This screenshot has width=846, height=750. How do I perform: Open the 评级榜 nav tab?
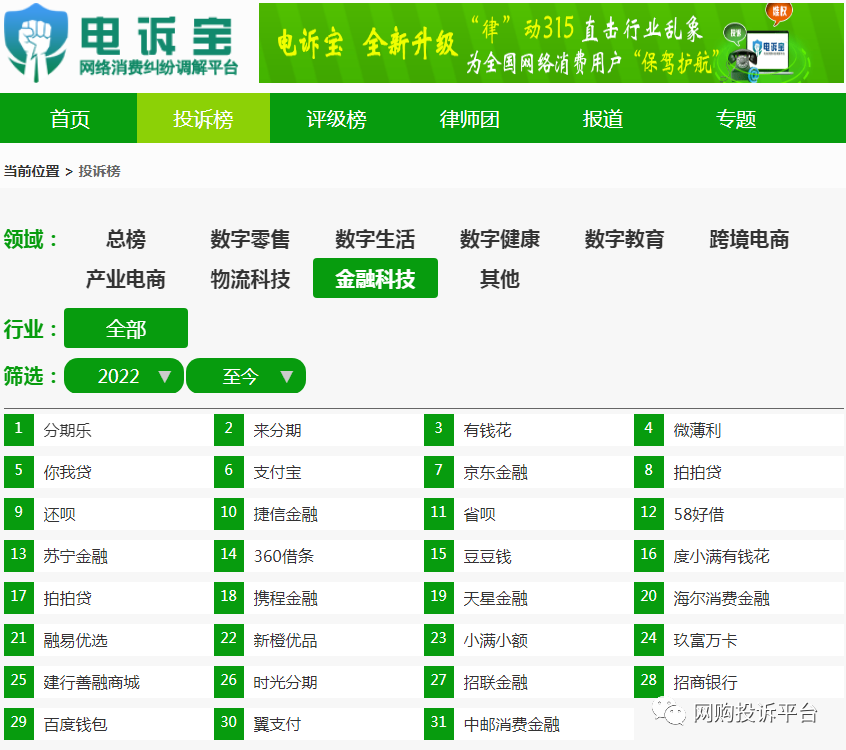336,119
